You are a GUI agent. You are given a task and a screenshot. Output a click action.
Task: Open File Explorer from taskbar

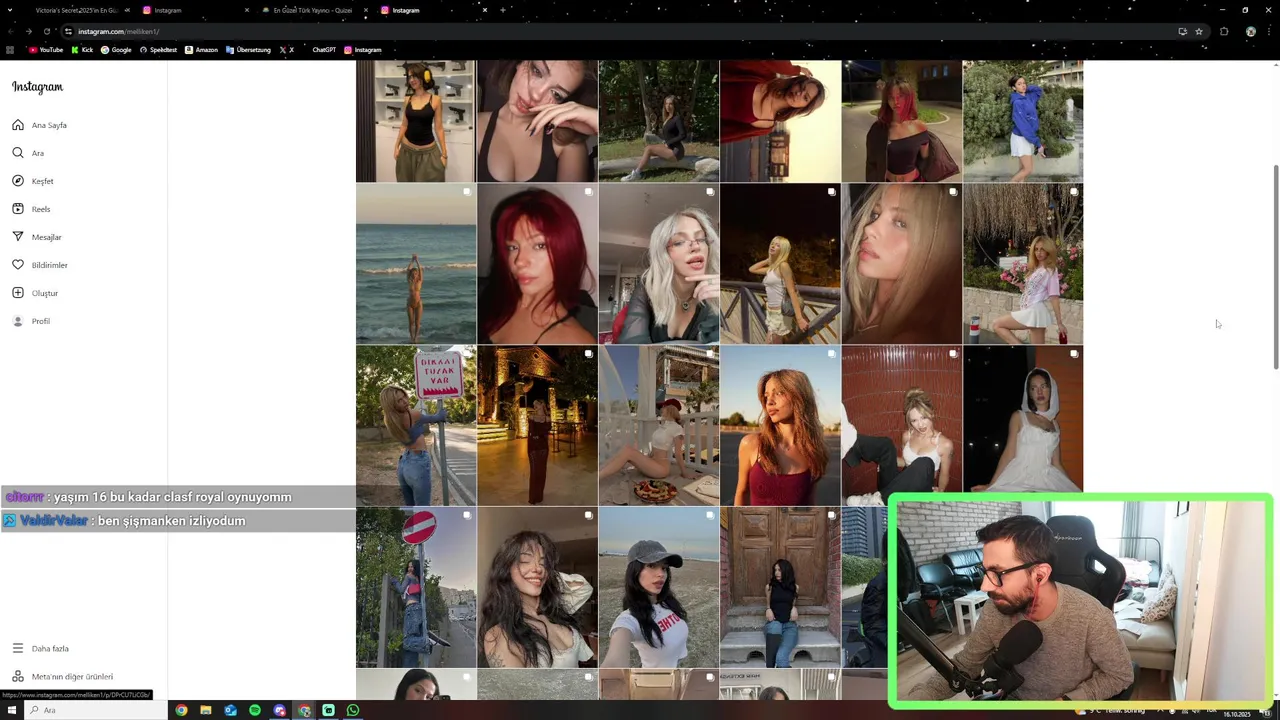[206, 710]
